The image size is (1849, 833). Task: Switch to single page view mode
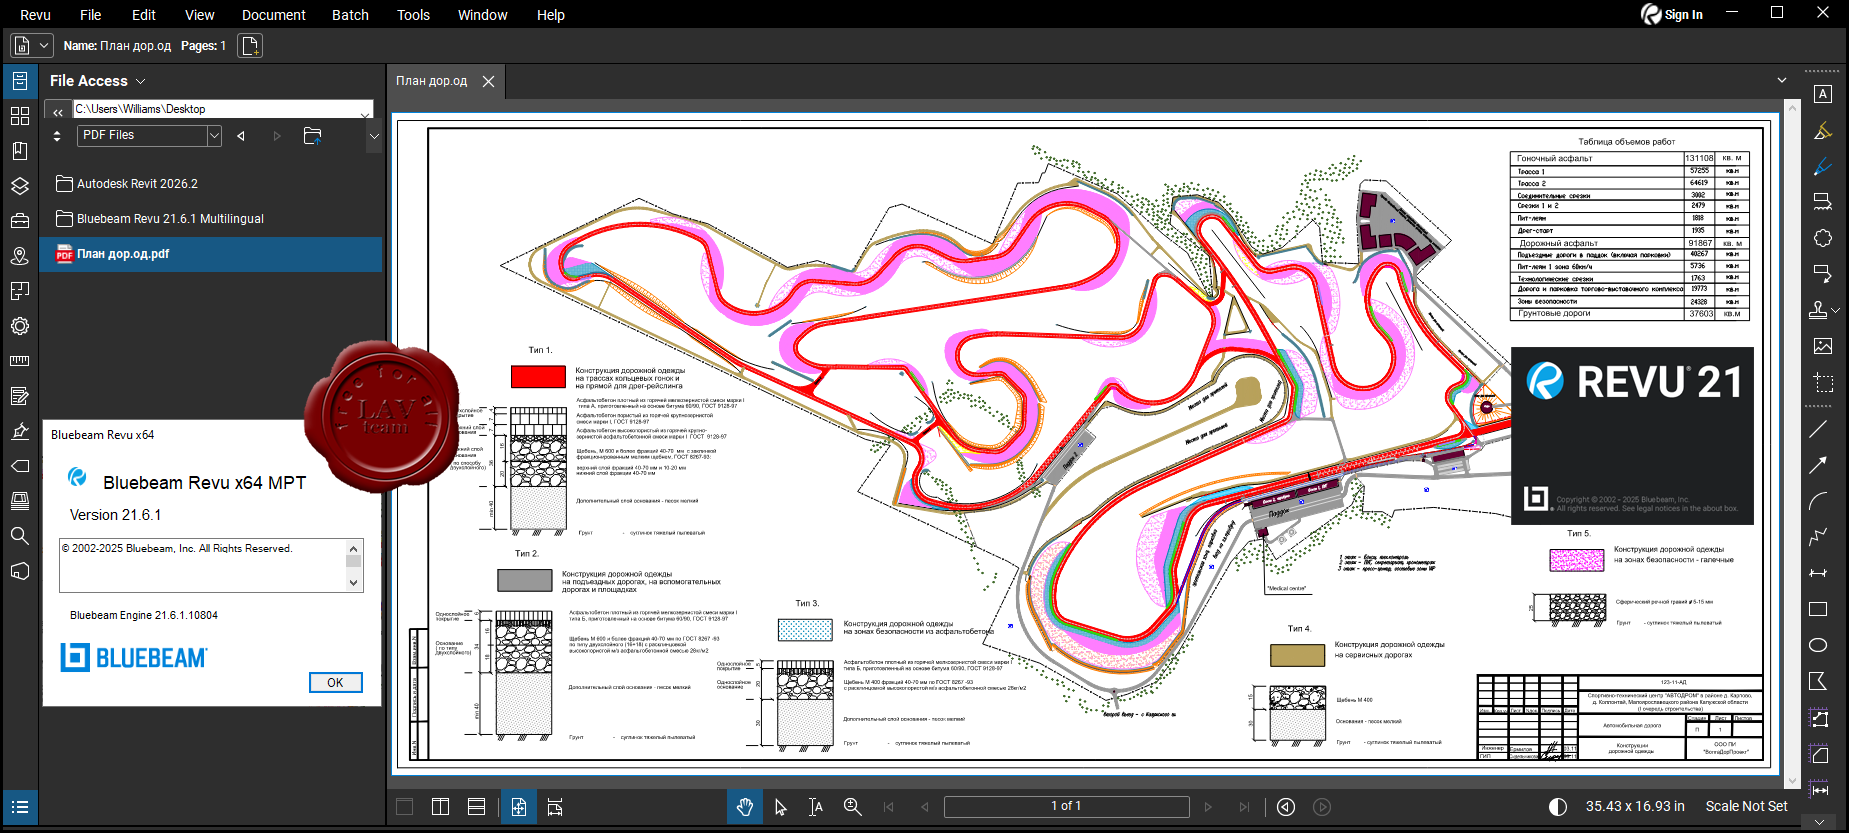click(x=404, y=807)
